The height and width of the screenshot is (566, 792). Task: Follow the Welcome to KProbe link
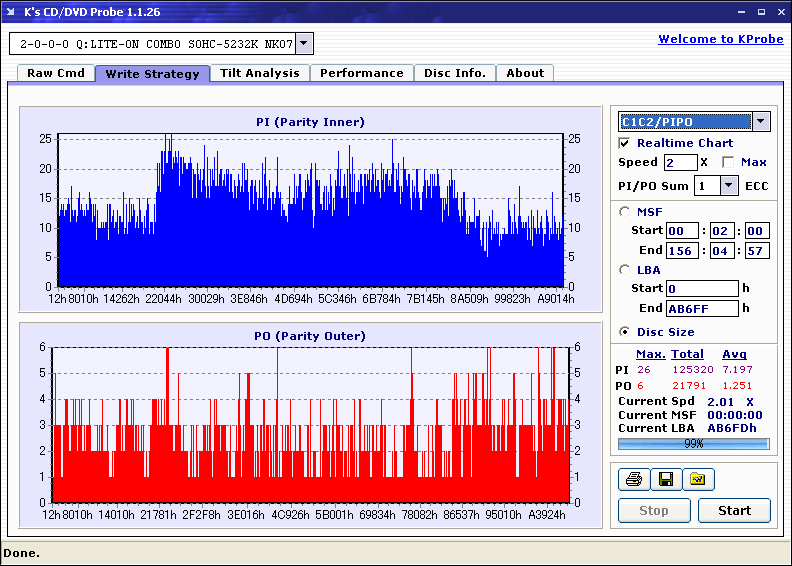coord(719,39)
